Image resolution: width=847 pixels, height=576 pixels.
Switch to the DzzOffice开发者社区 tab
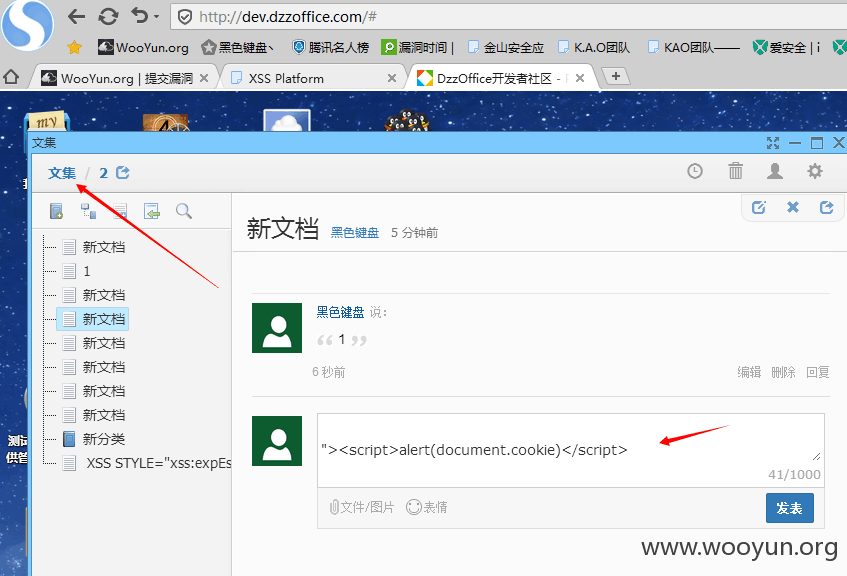click(x=502, y=78)
